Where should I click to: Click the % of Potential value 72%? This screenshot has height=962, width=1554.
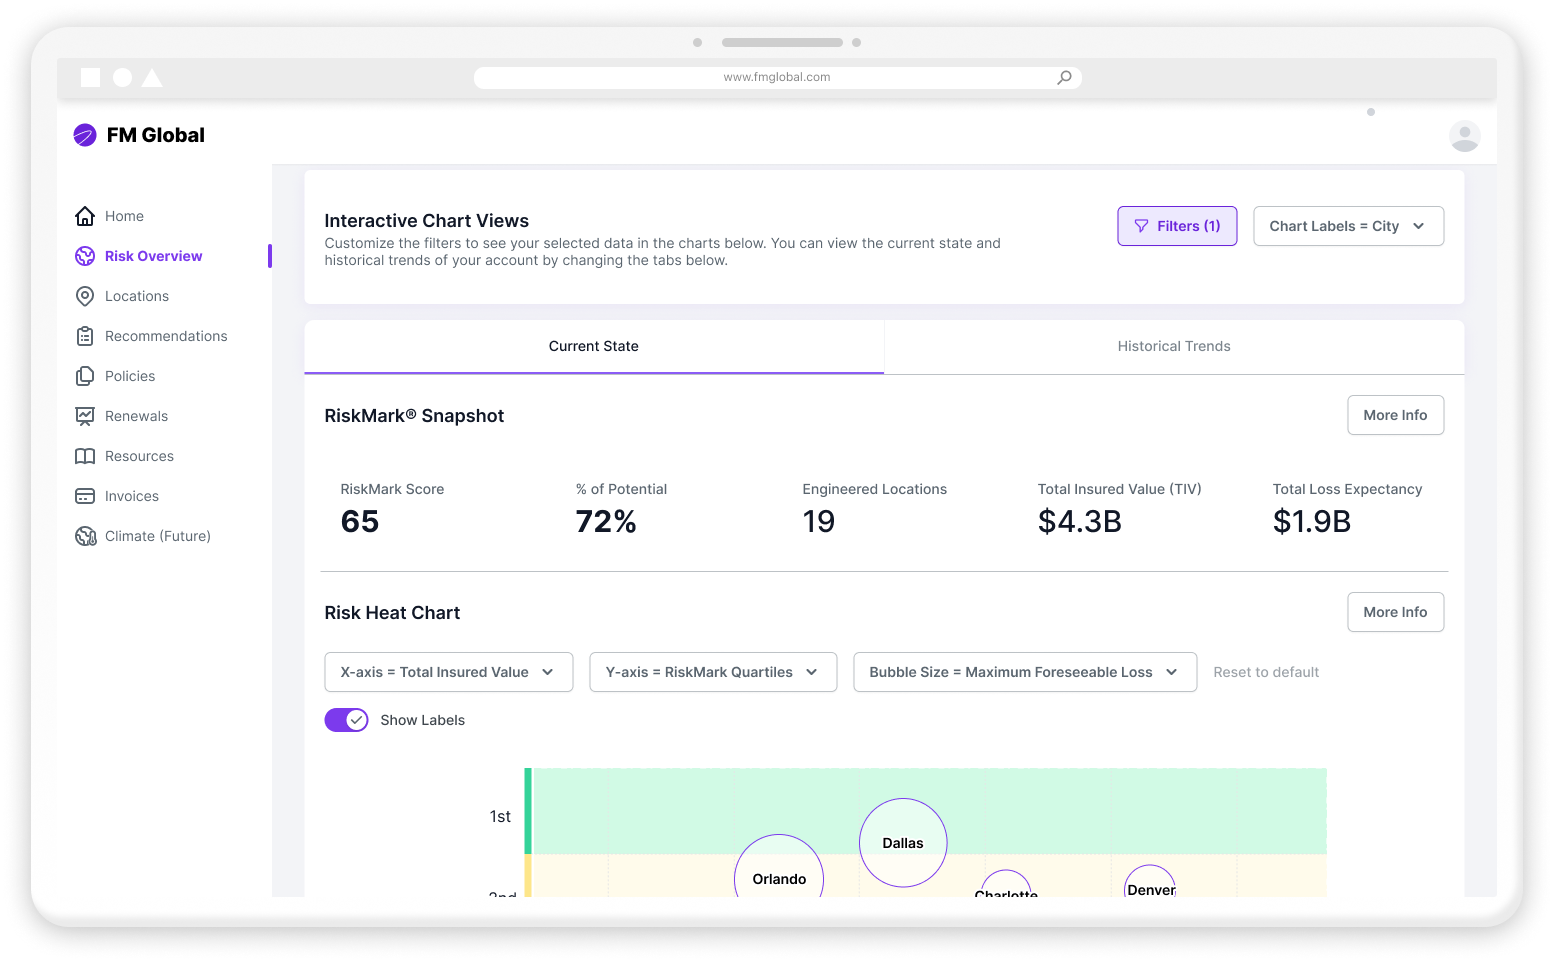(x=606, y=522)
